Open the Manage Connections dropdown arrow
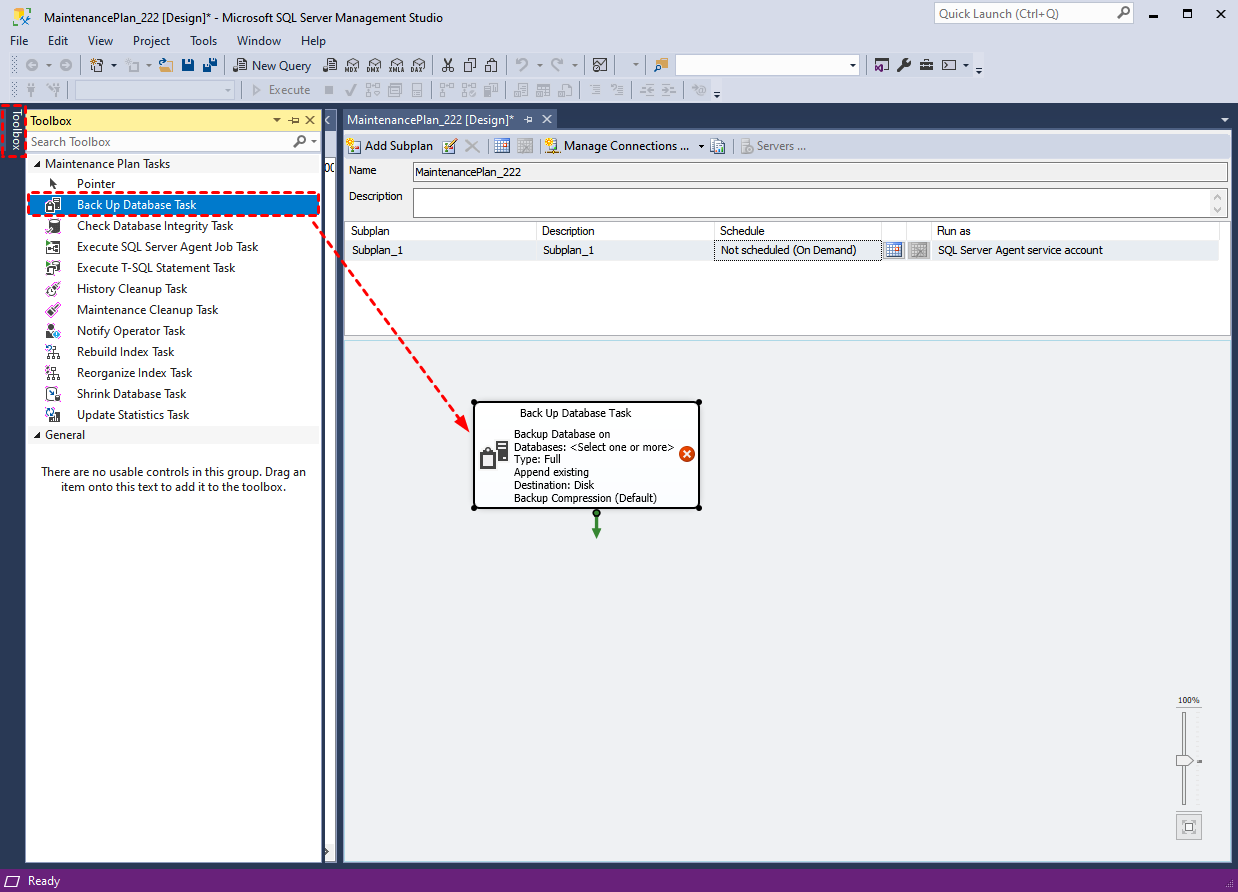The width and height of the screenshot is (1238, 892). 701,146
